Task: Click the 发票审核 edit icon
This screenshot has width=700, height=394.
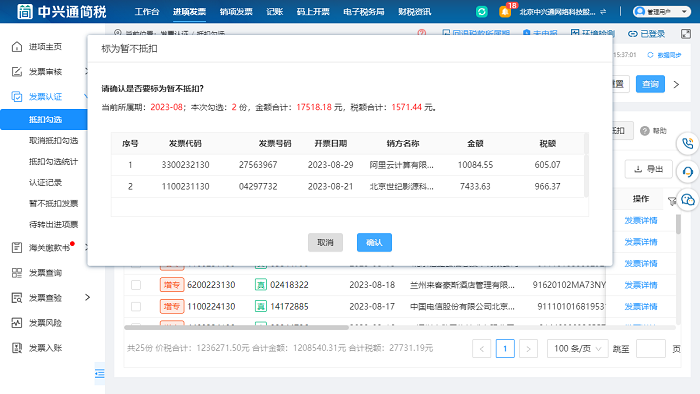Action: tap(17, 71)
